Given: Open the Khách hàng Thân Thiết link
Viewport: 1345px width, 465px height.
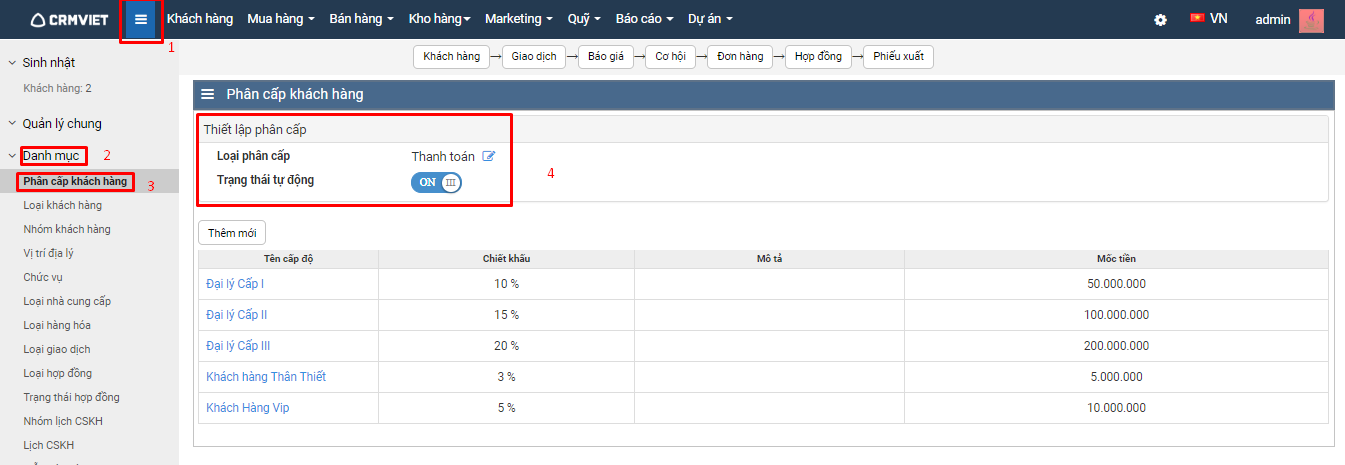Looking at the screenshot, I should [266, 377].
